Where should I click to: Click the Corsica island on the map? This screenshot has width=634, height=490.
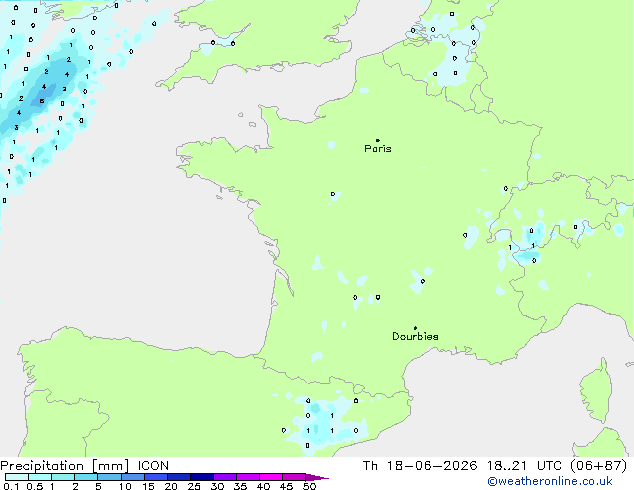point(596,390)
